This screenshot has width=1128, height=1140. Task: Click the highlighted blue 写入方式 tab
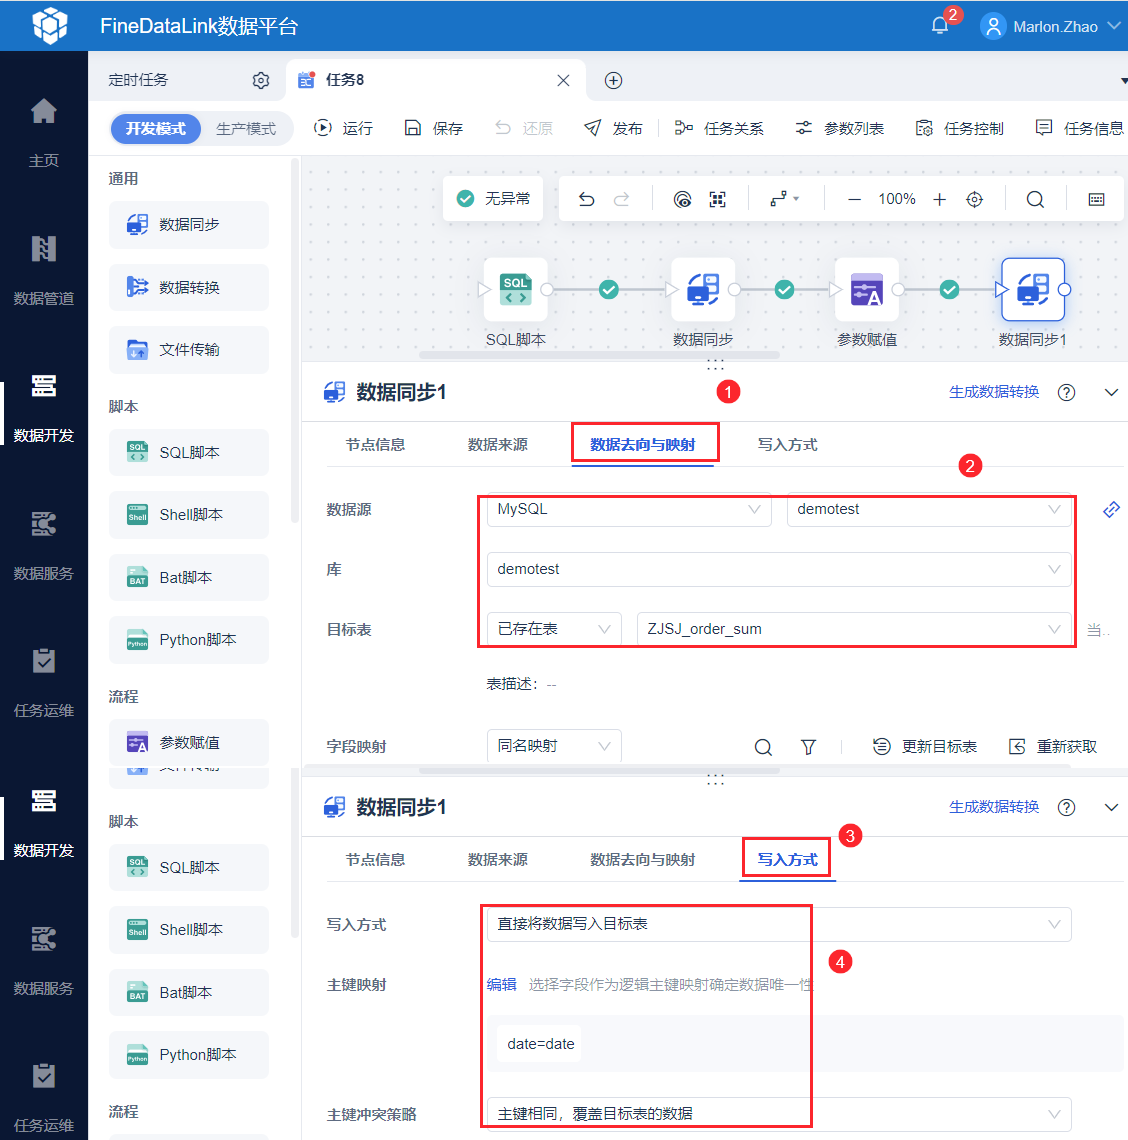click(x=788, y=859)
